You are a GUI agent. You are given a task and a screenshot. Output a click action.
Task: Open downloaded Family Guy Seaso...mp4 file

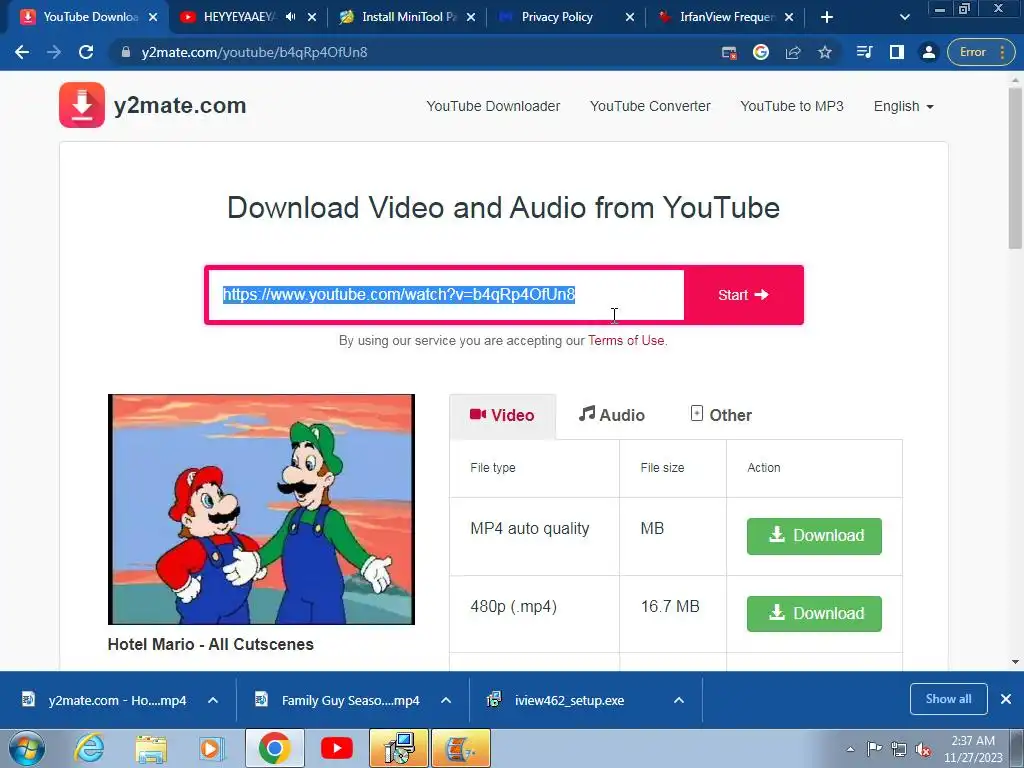[338, 700]
